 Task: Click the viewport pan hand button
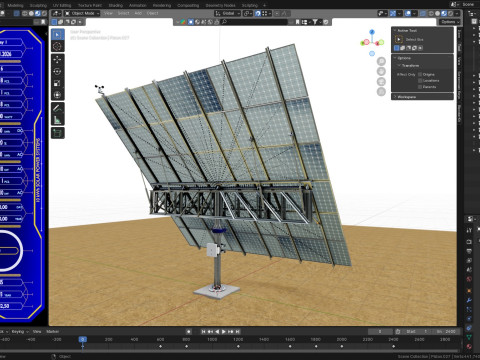click(x=381, y=71)
